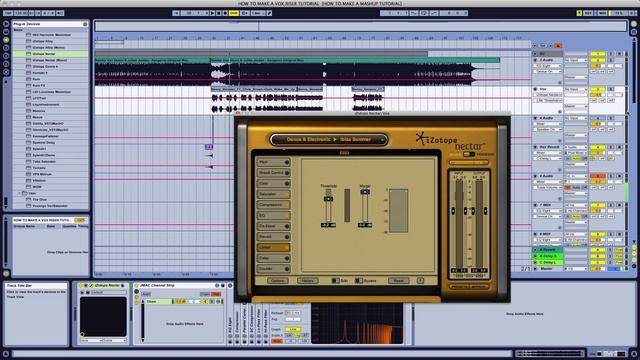This screenshot has height=360, width=640.
Task: Activate the orange 5 Audio track activator
Action: point(597,176)
